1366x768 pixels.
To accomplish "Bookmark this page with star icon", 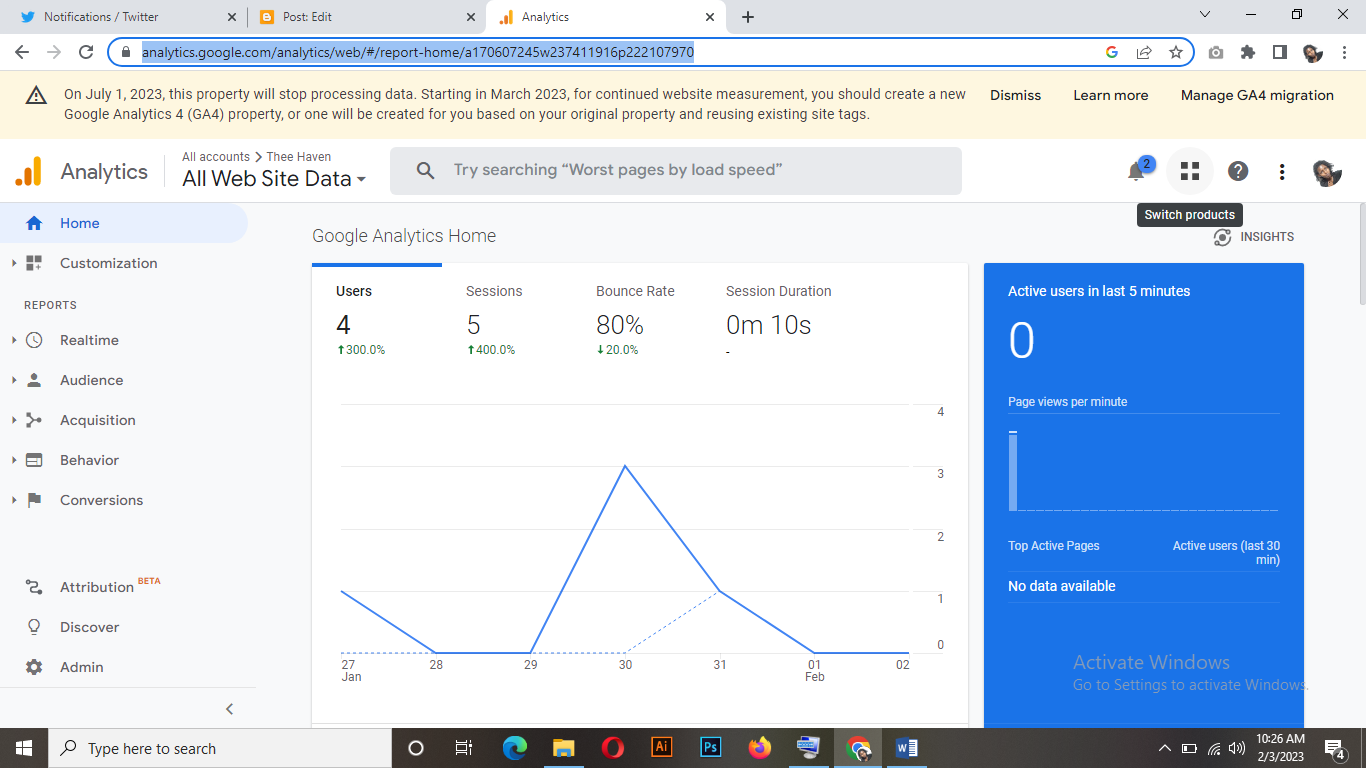I will 1176,52.
